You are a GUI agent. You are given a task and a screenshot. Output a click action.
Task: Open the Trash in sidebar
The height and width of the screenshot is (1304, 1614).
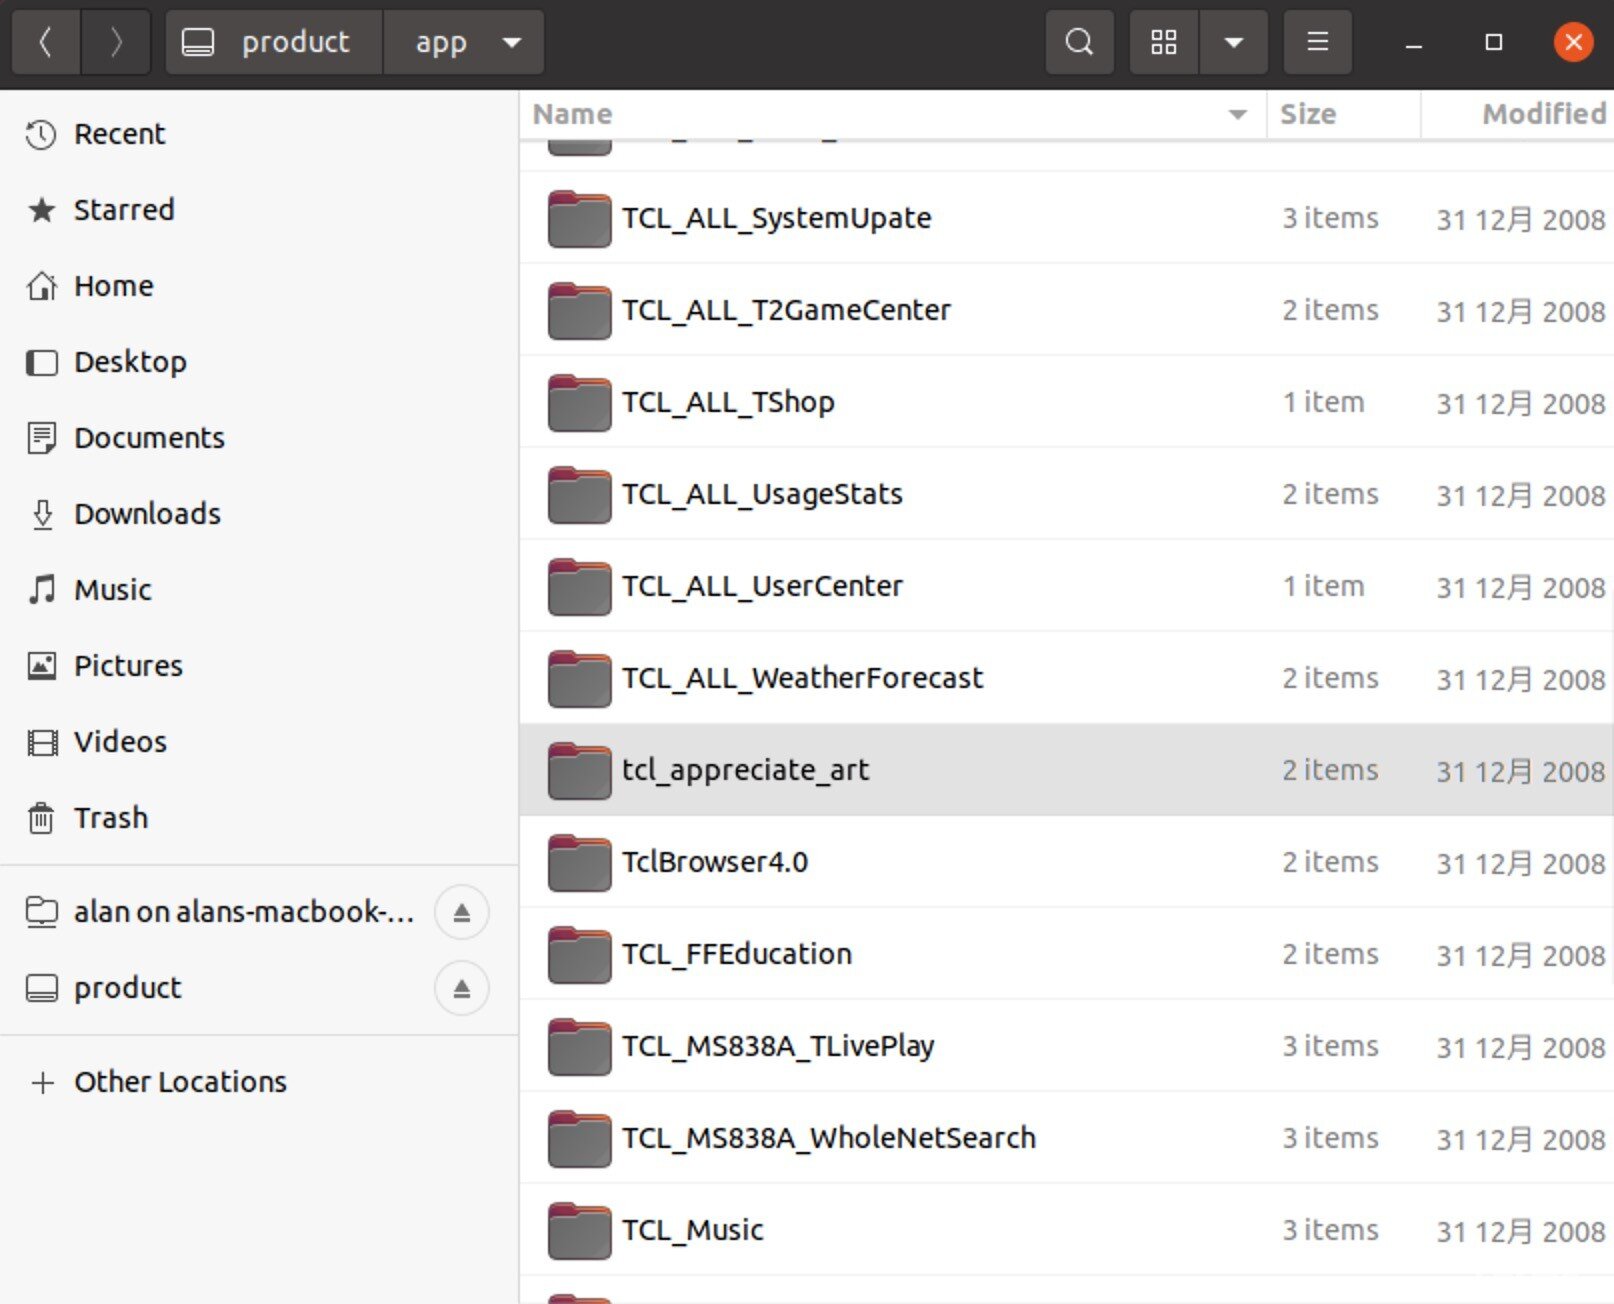110,818
